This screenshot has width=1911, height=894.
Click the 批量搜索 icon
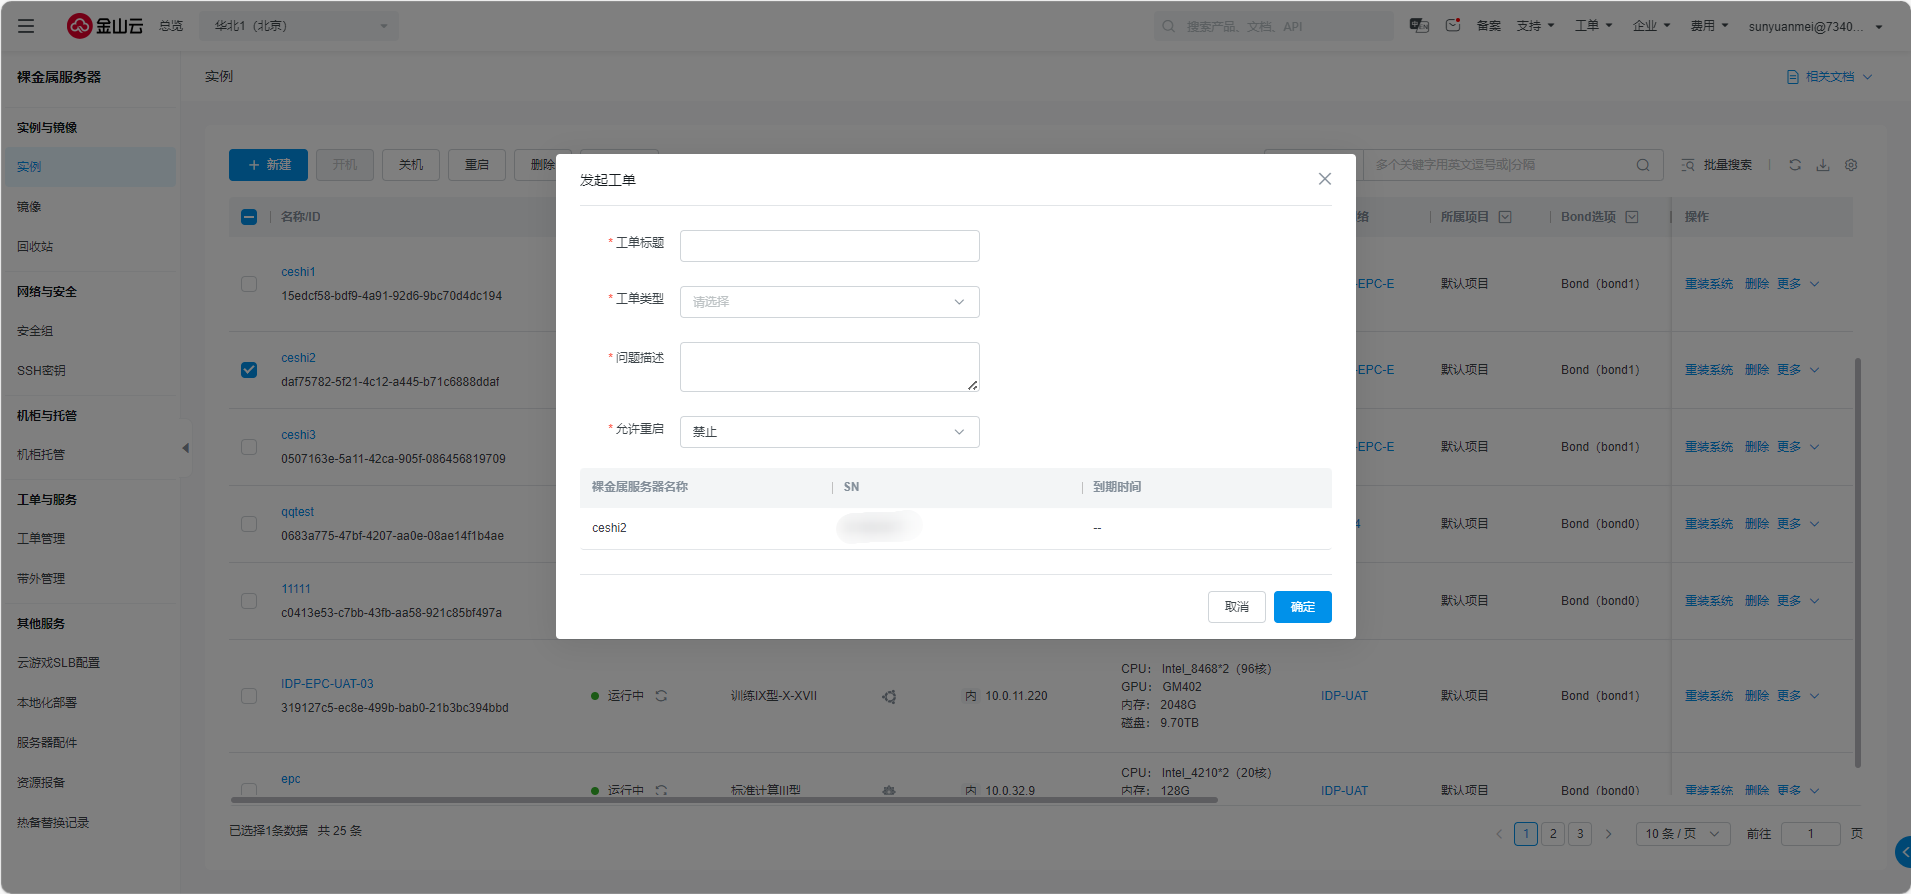[x=1688, y=165]
